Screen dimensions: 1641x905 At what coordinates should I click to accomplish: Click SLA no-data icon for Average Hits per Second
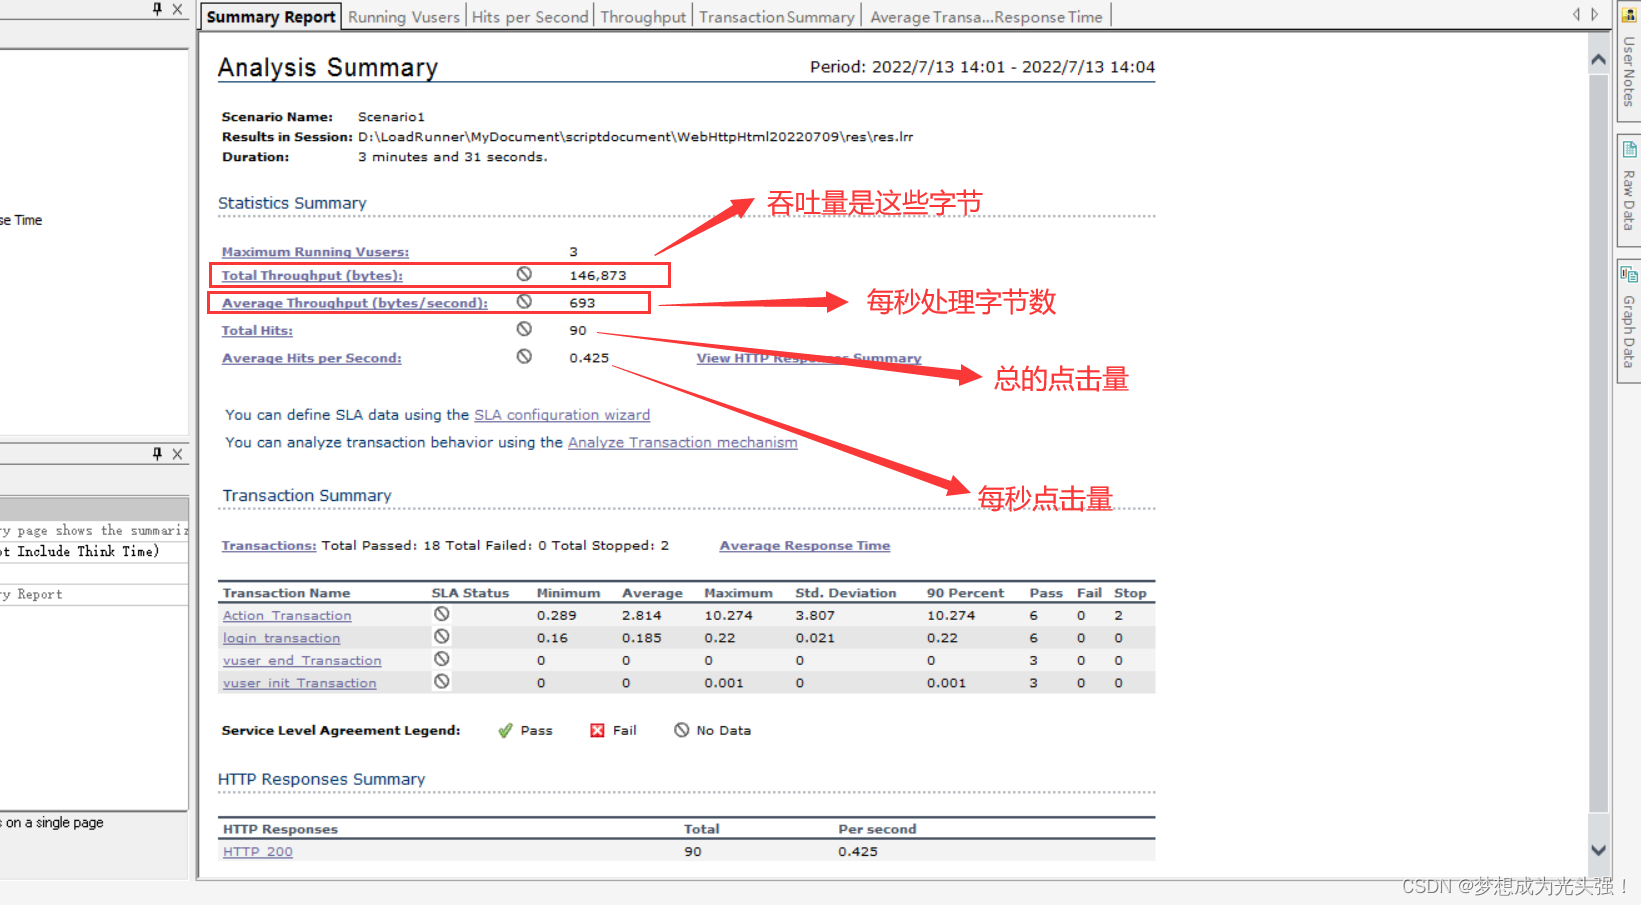524,357
